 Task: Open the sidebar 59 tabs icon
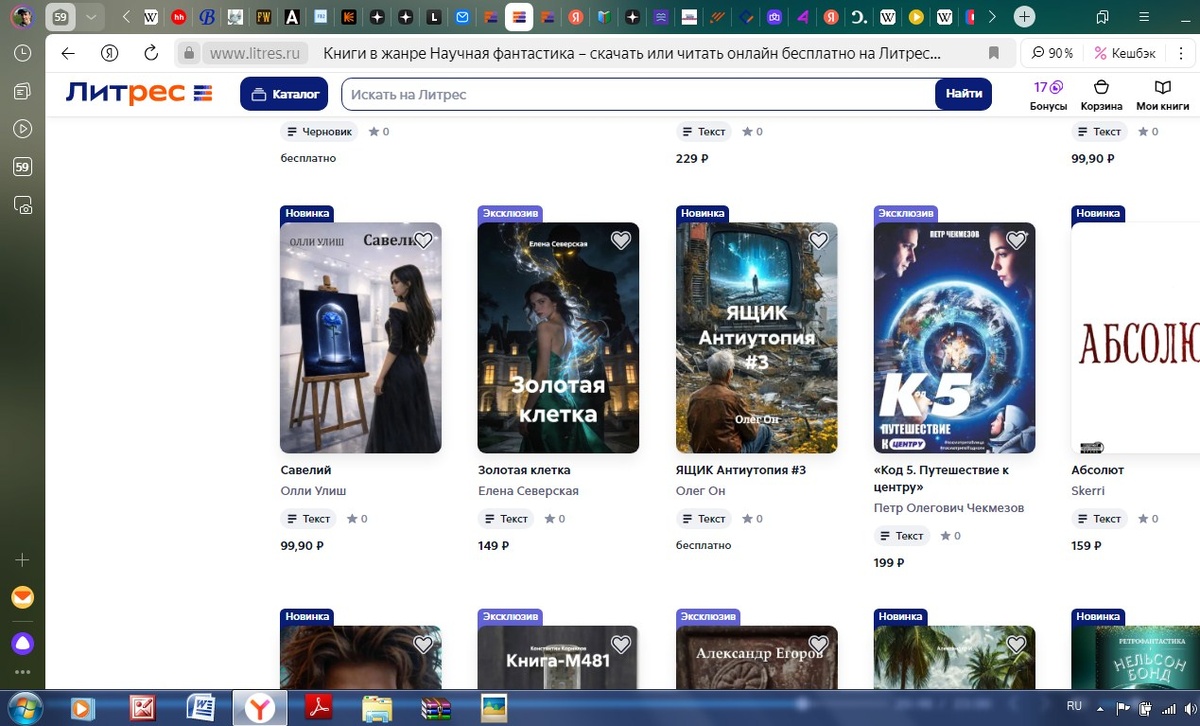(22, 167)
